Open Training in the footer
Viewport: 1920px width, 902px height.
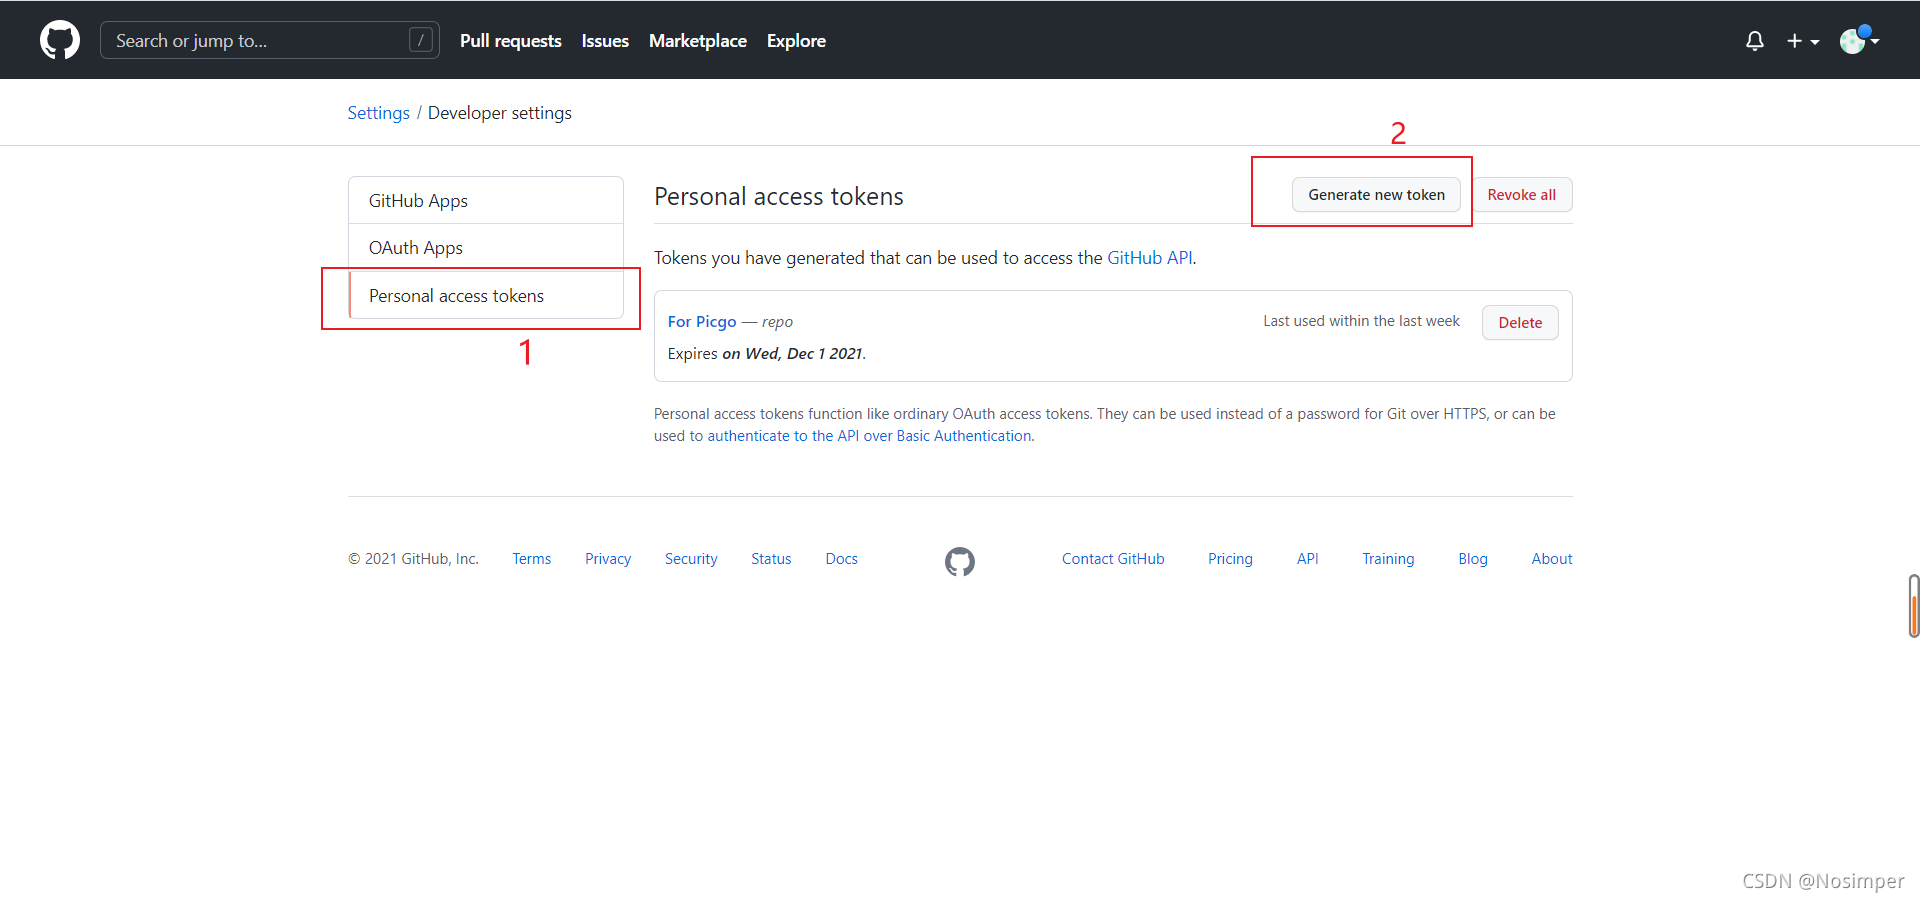pos(1388,559)
